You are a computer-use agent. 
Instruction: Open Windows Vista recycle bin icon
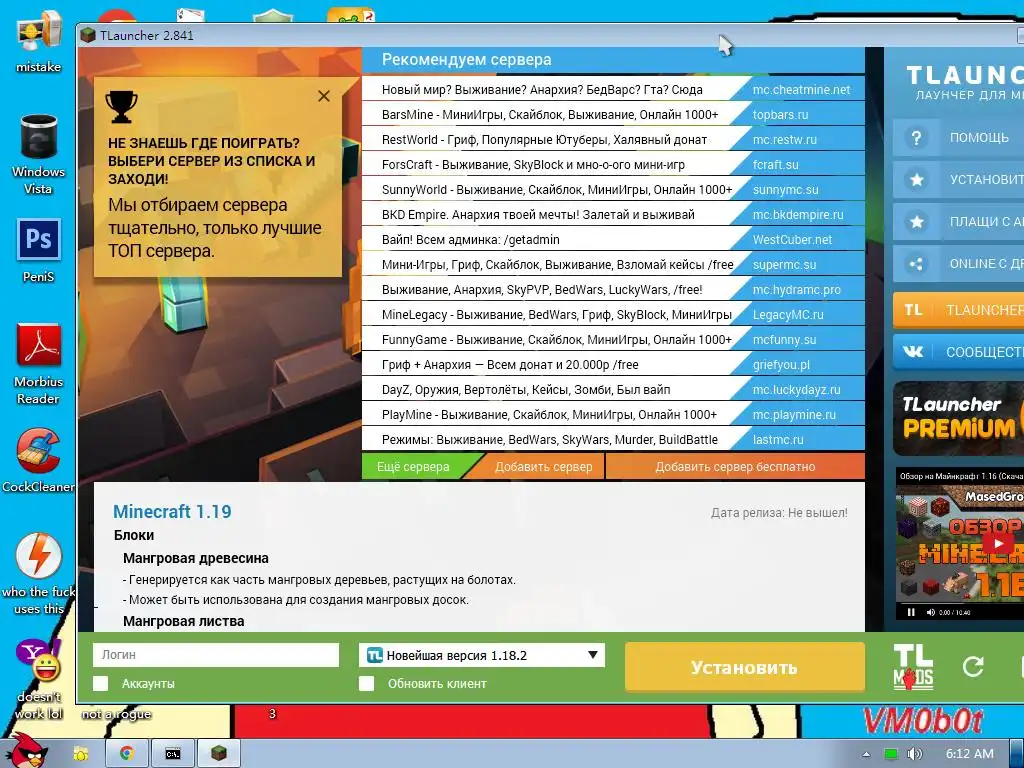[39, 154]
